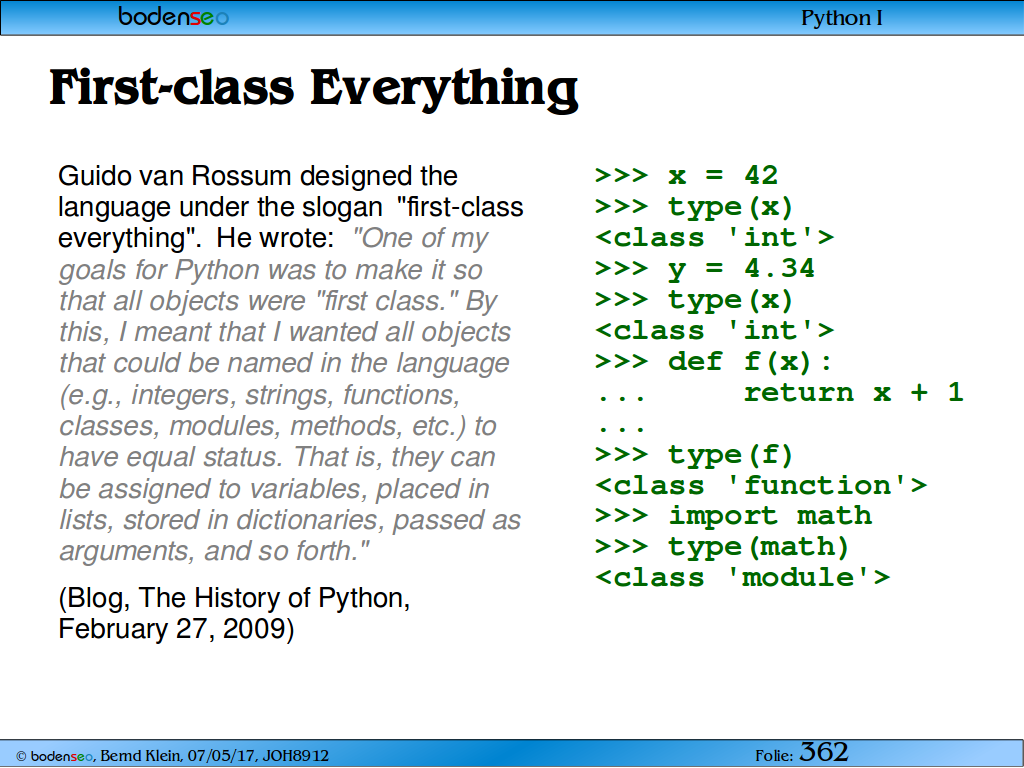Click the citation "(Blog, The History of Python,"
Image resolution: width=1024 pixels, height=768 pixels.
tap(234, 598)
